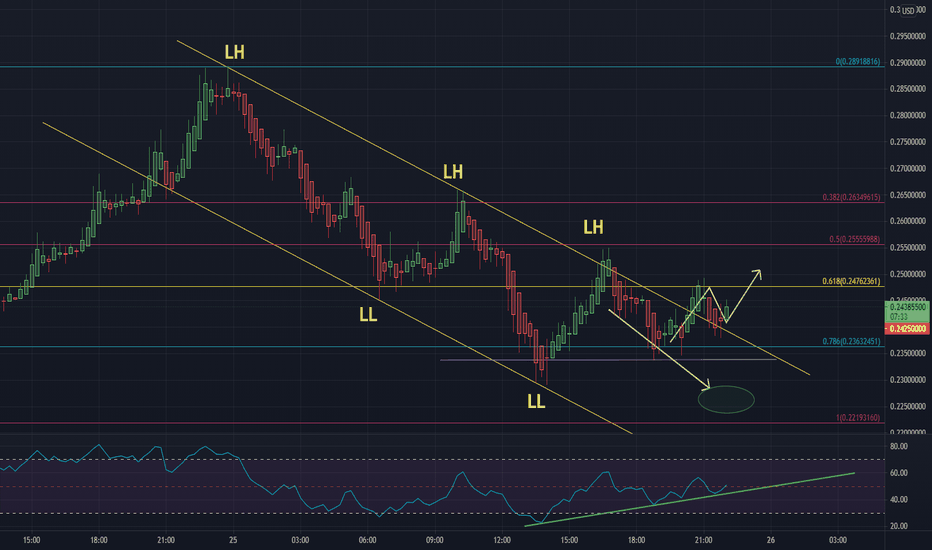Screen dimensions: 932x550
Task: Click the LL label below the 0.618 line
Action: click(x=368, y=315)
